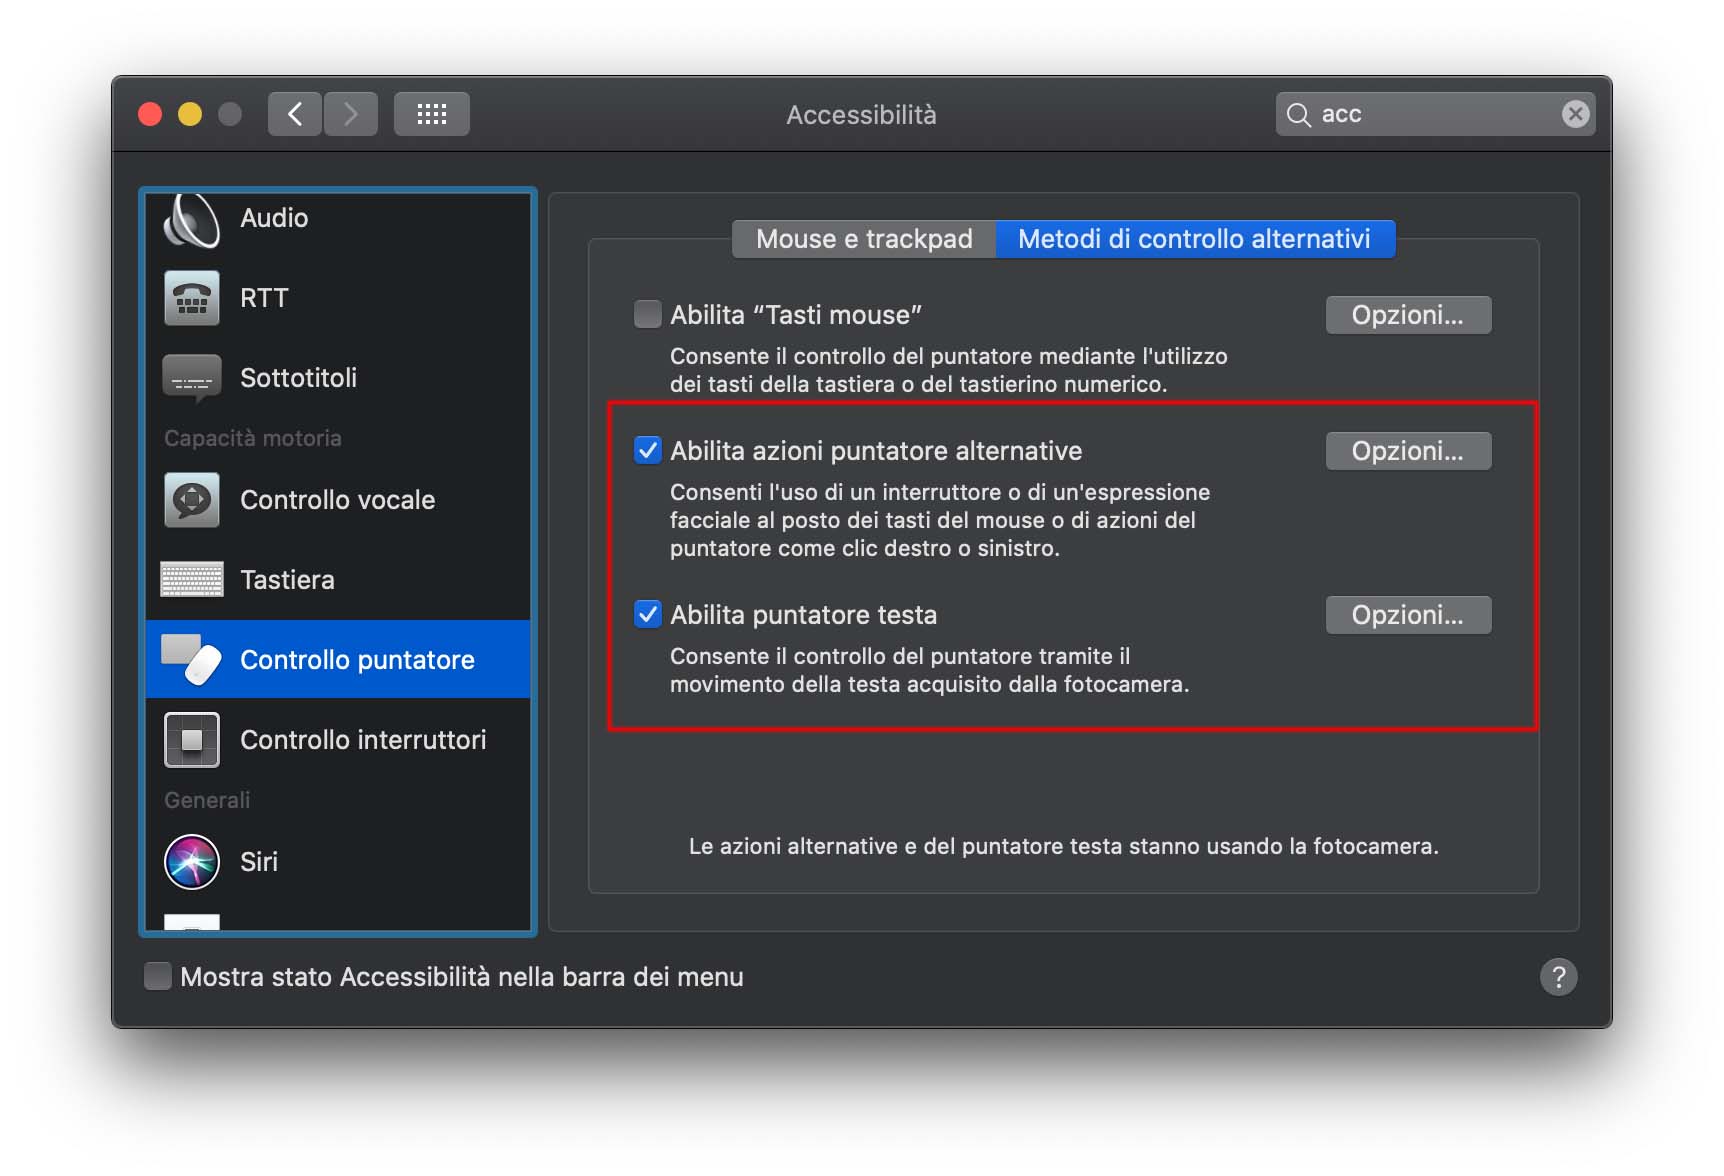Disable the Abilita puntatore testa checkbox

click(x=648, y=614)
